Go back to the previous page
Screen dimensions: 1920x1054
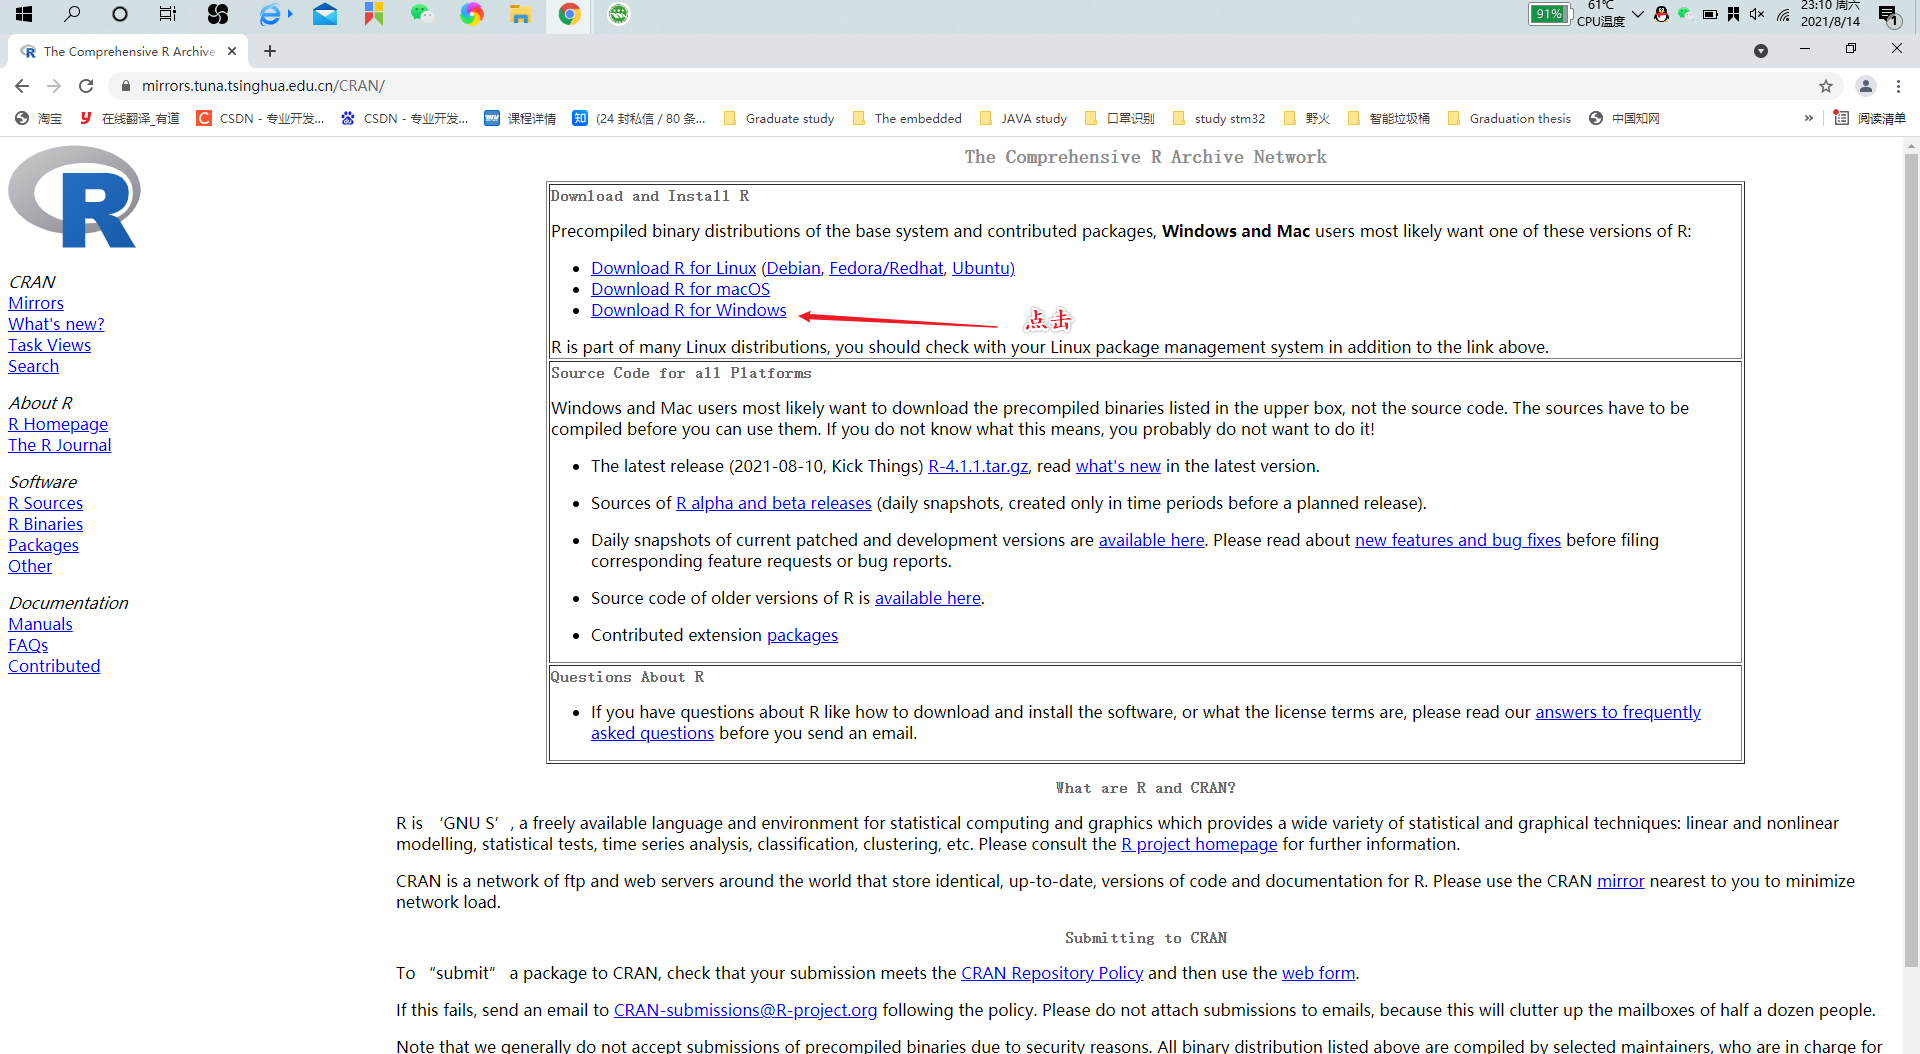click(x=22, y=86)
